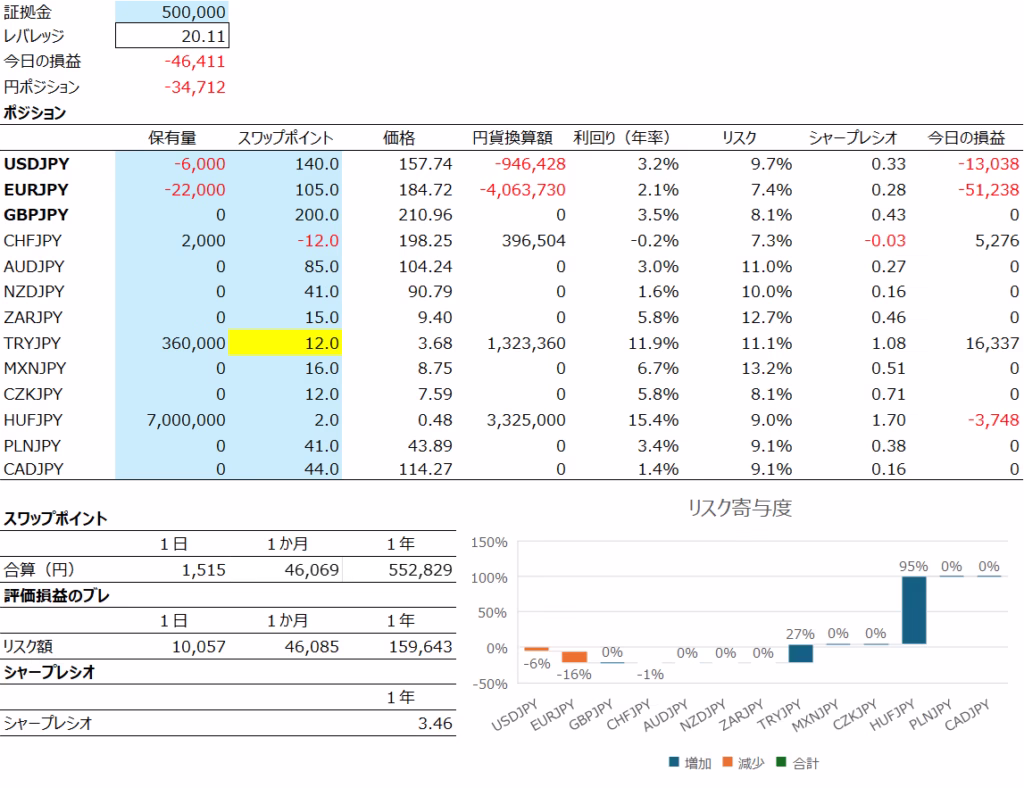This screenshot has width=1024, height=788.
Task: Click the orange EURJPY -16% chart bar
Action: tap(574, 657)
